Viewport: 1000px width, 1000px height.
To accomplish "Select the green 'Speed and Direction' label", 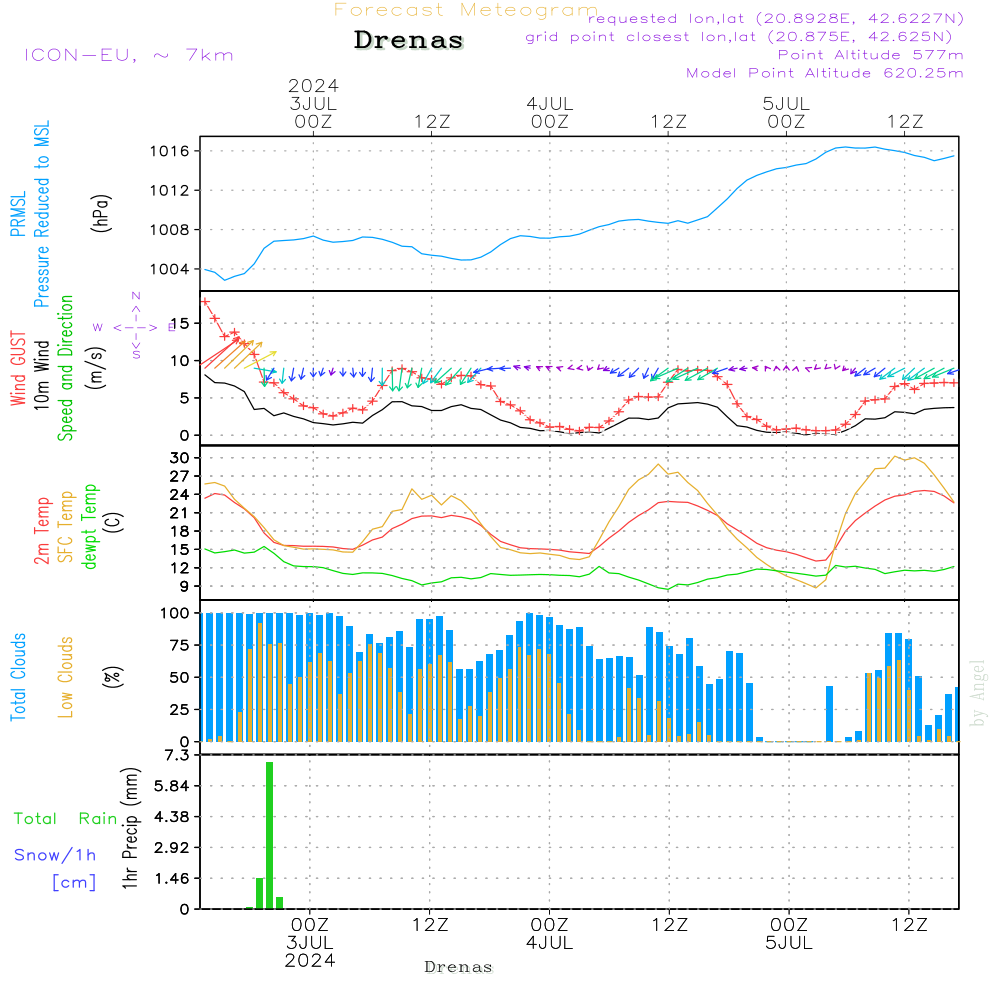I will (x=65, y=368).
